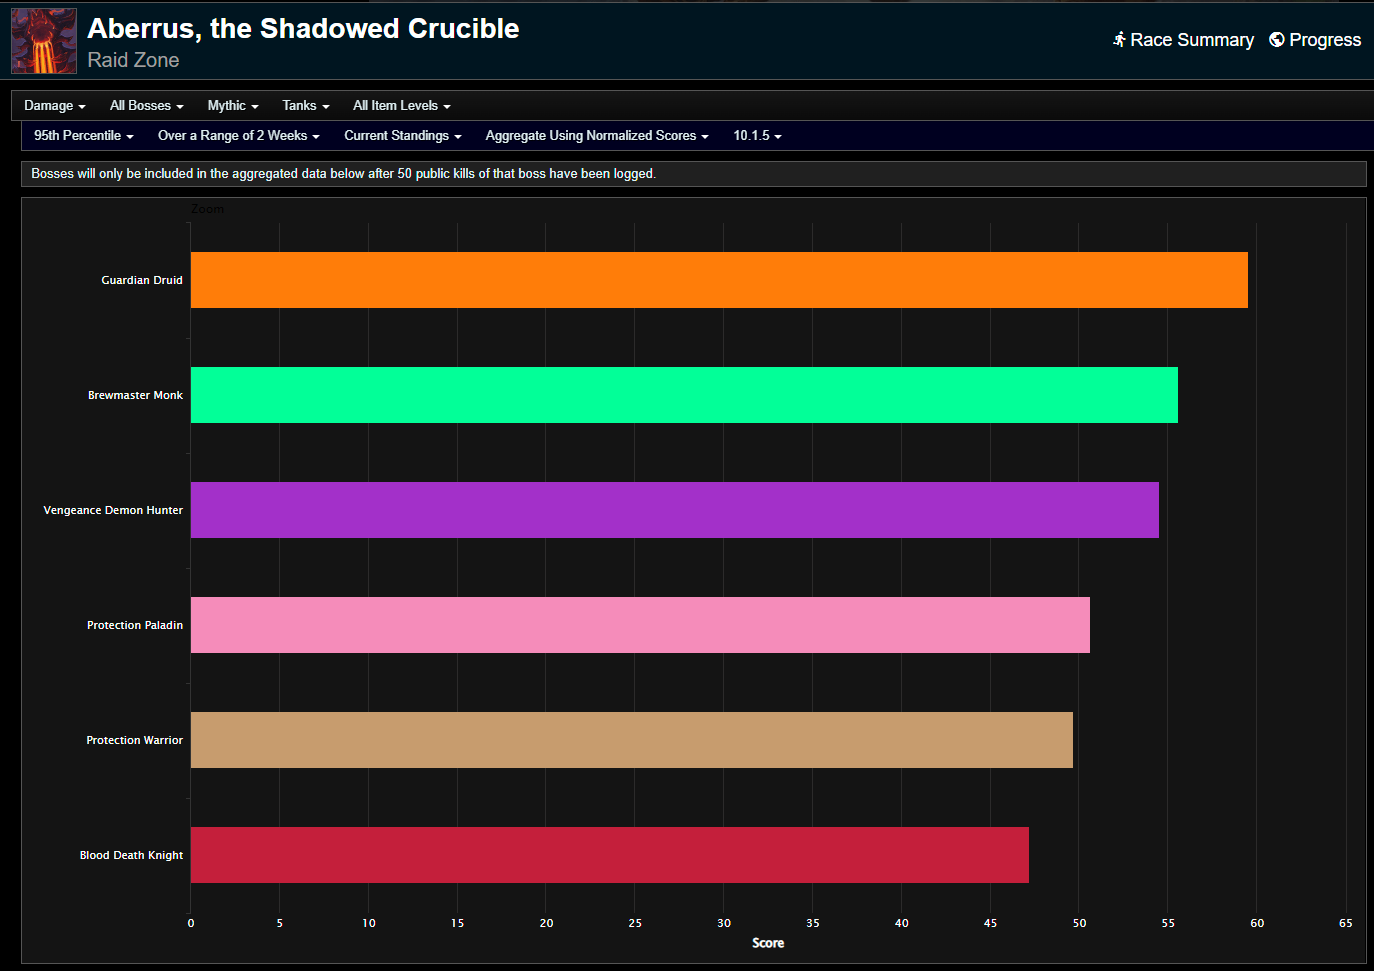The height and width of the screenshot is (971, 1374).
Task: Click the Vengeance Demon Hunter label
Action: pyautogui.click(x=112, y=510)
